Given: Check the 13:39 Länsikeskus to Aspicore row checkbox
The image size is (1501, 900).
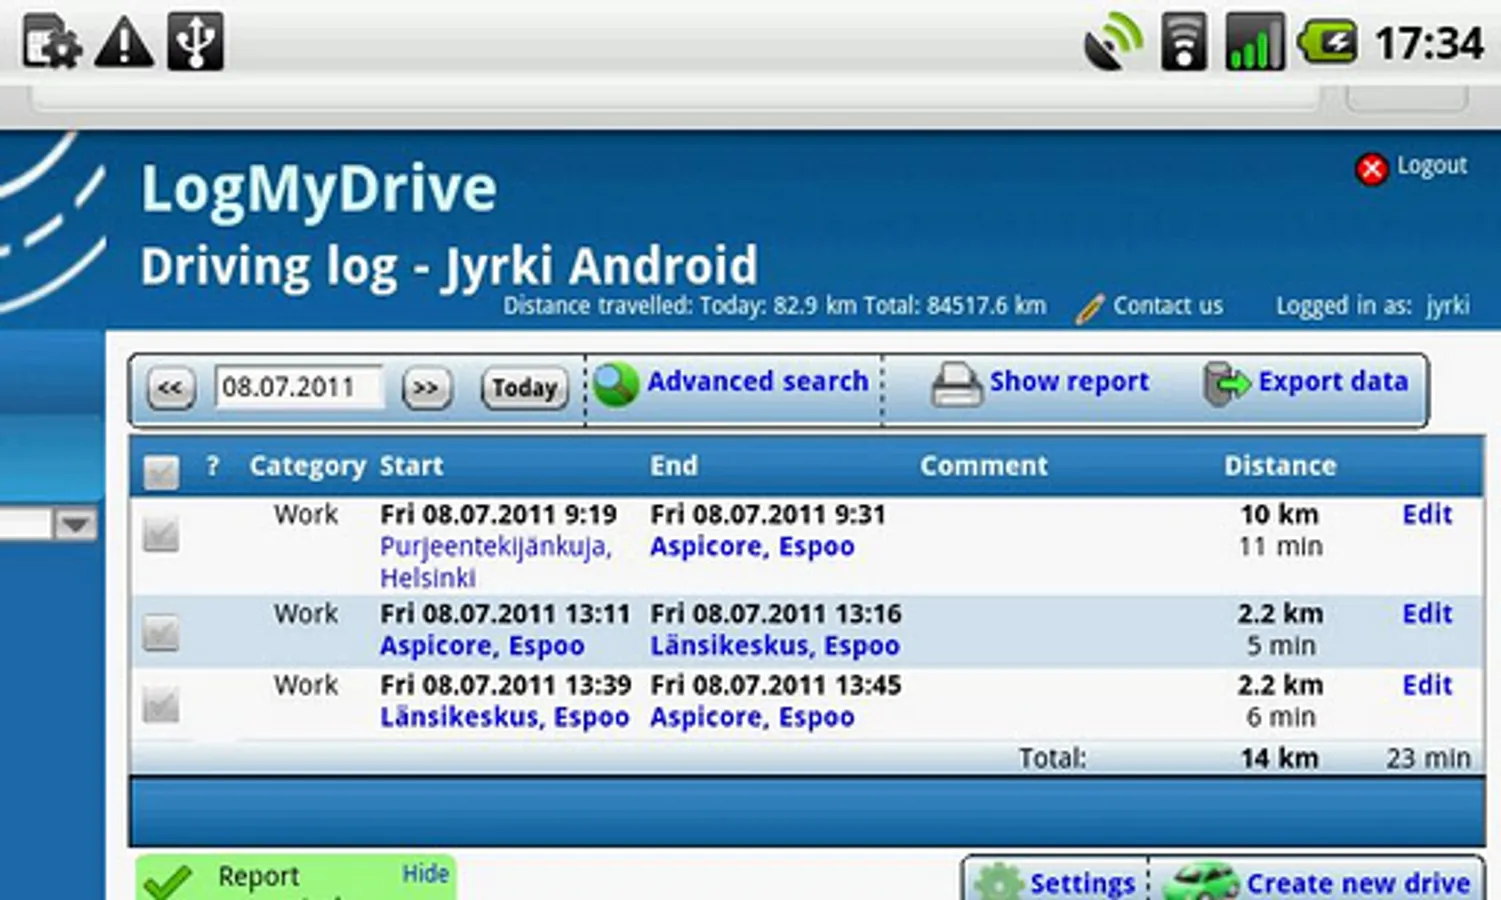Looking at the screenshot, I should coord(161,704).
